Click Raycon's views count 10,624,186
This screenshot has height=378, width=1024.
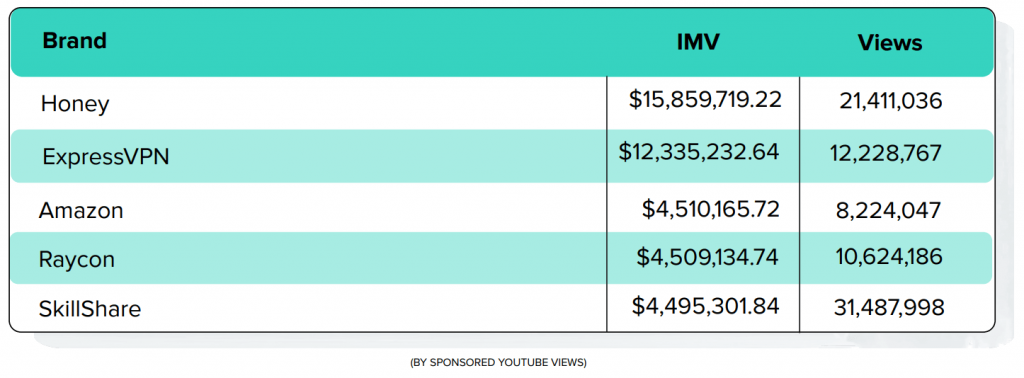[889, 257]
